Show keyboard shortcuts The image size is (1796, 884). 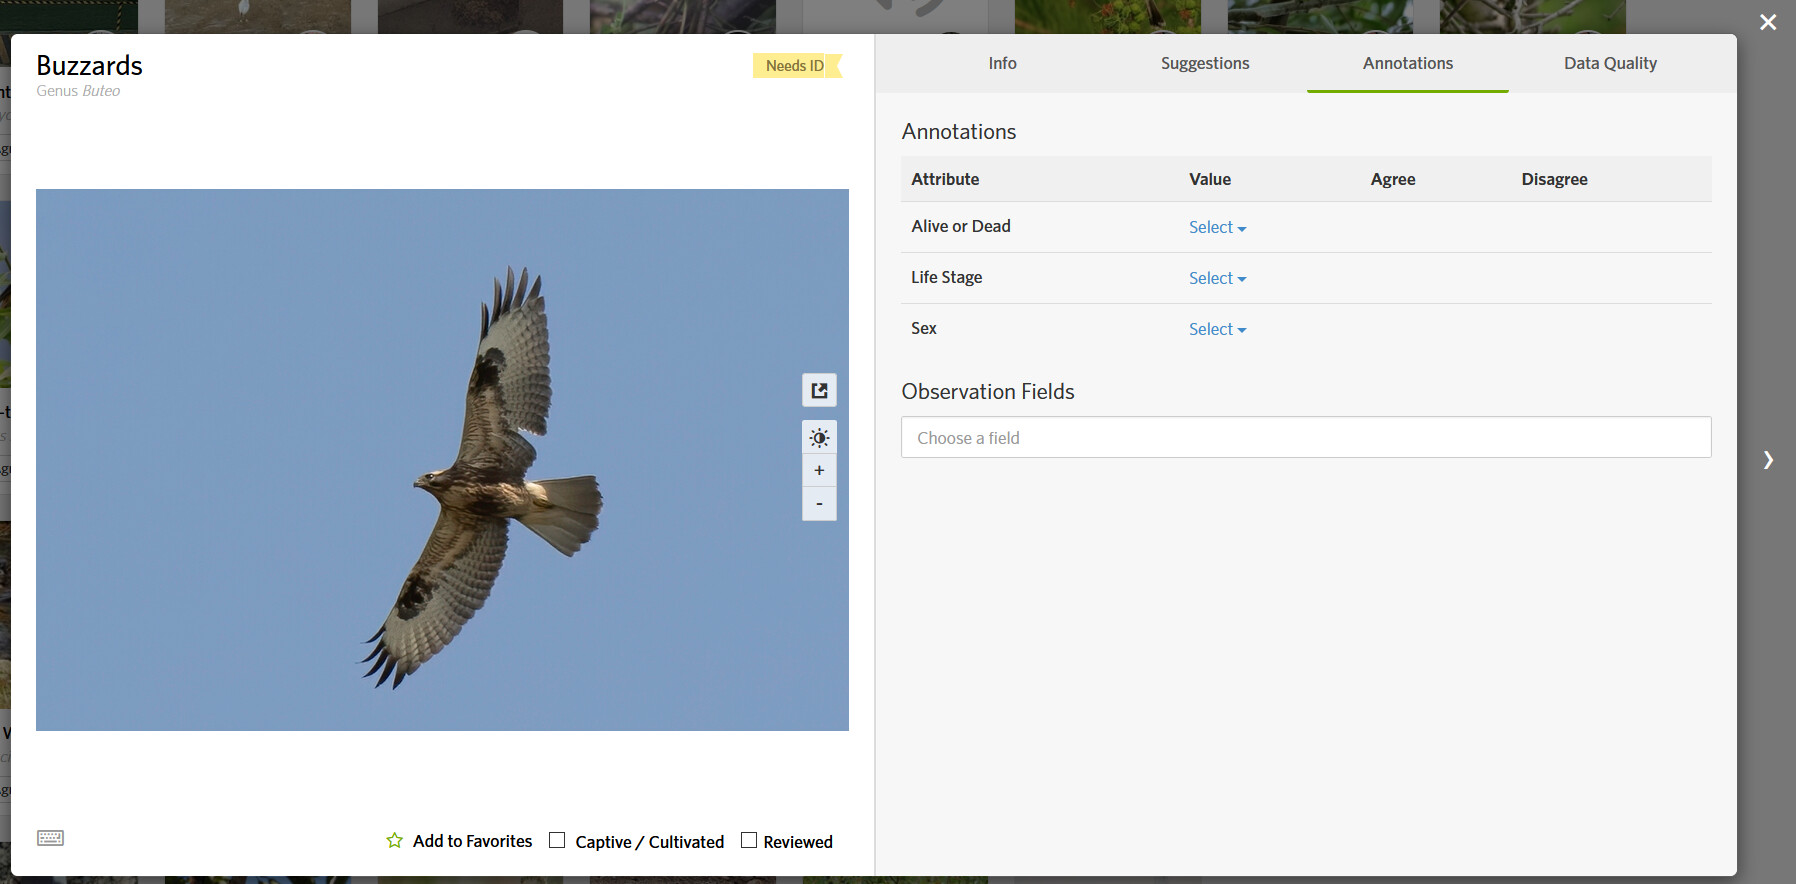point(50,838)
